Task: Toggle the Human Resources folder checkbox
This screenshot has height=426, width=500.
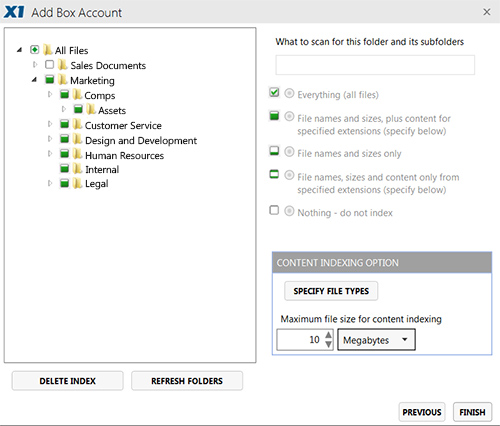Action: point(64,154)
